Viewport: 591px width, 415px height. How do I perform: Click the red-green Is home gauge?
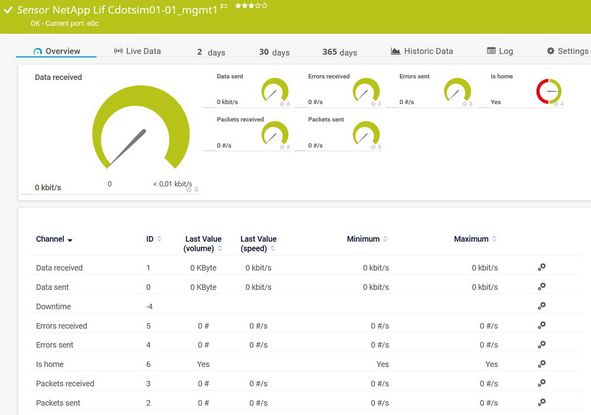coord(549,91)
